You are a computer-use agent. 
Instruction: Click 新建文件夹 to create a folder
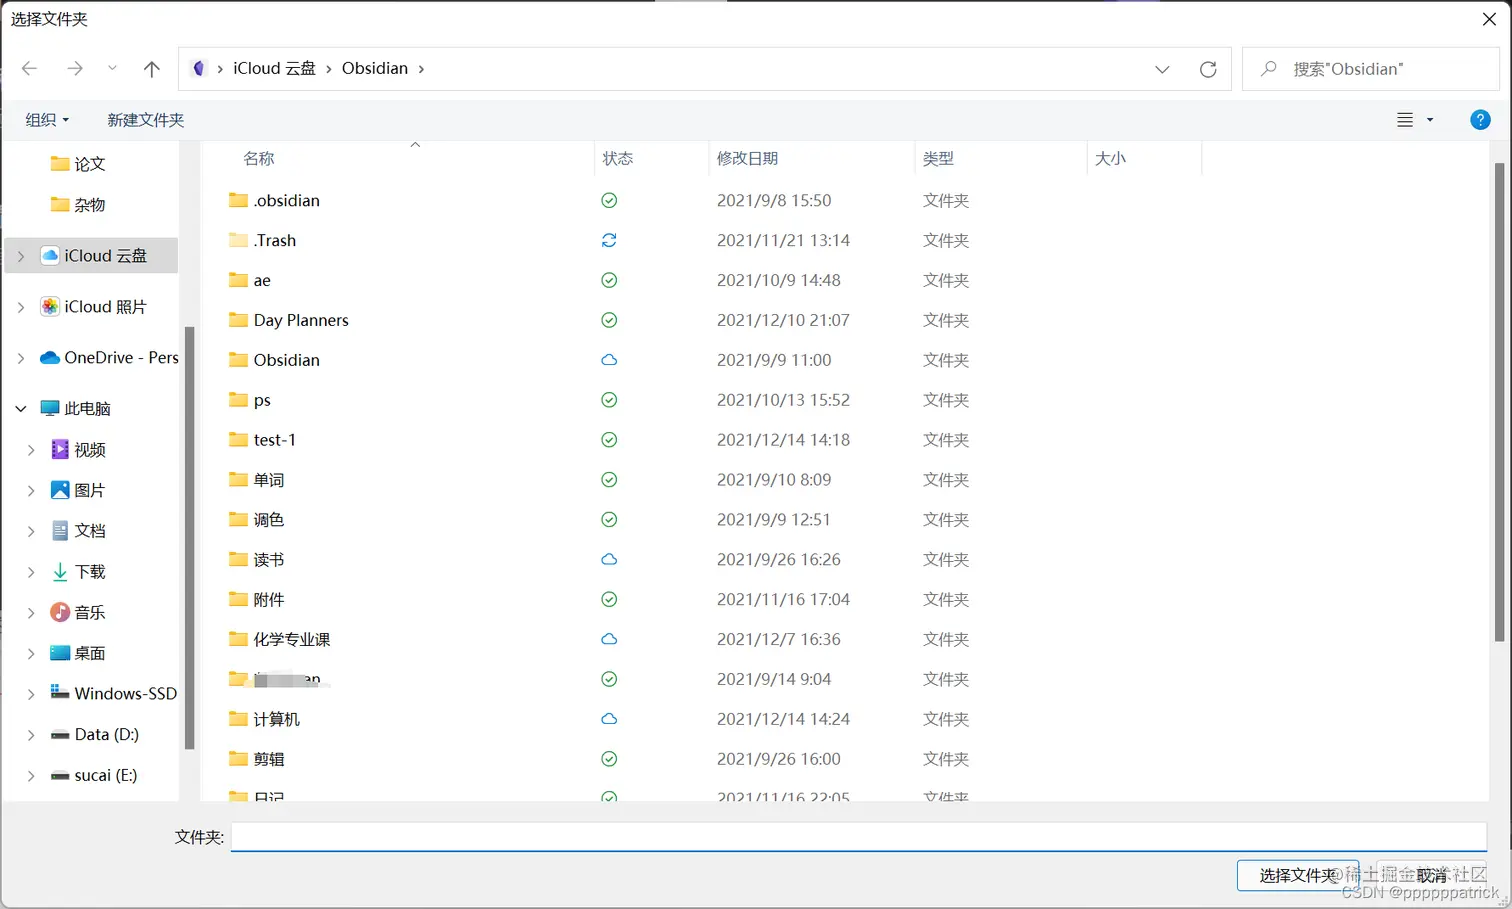coord(146,120)
